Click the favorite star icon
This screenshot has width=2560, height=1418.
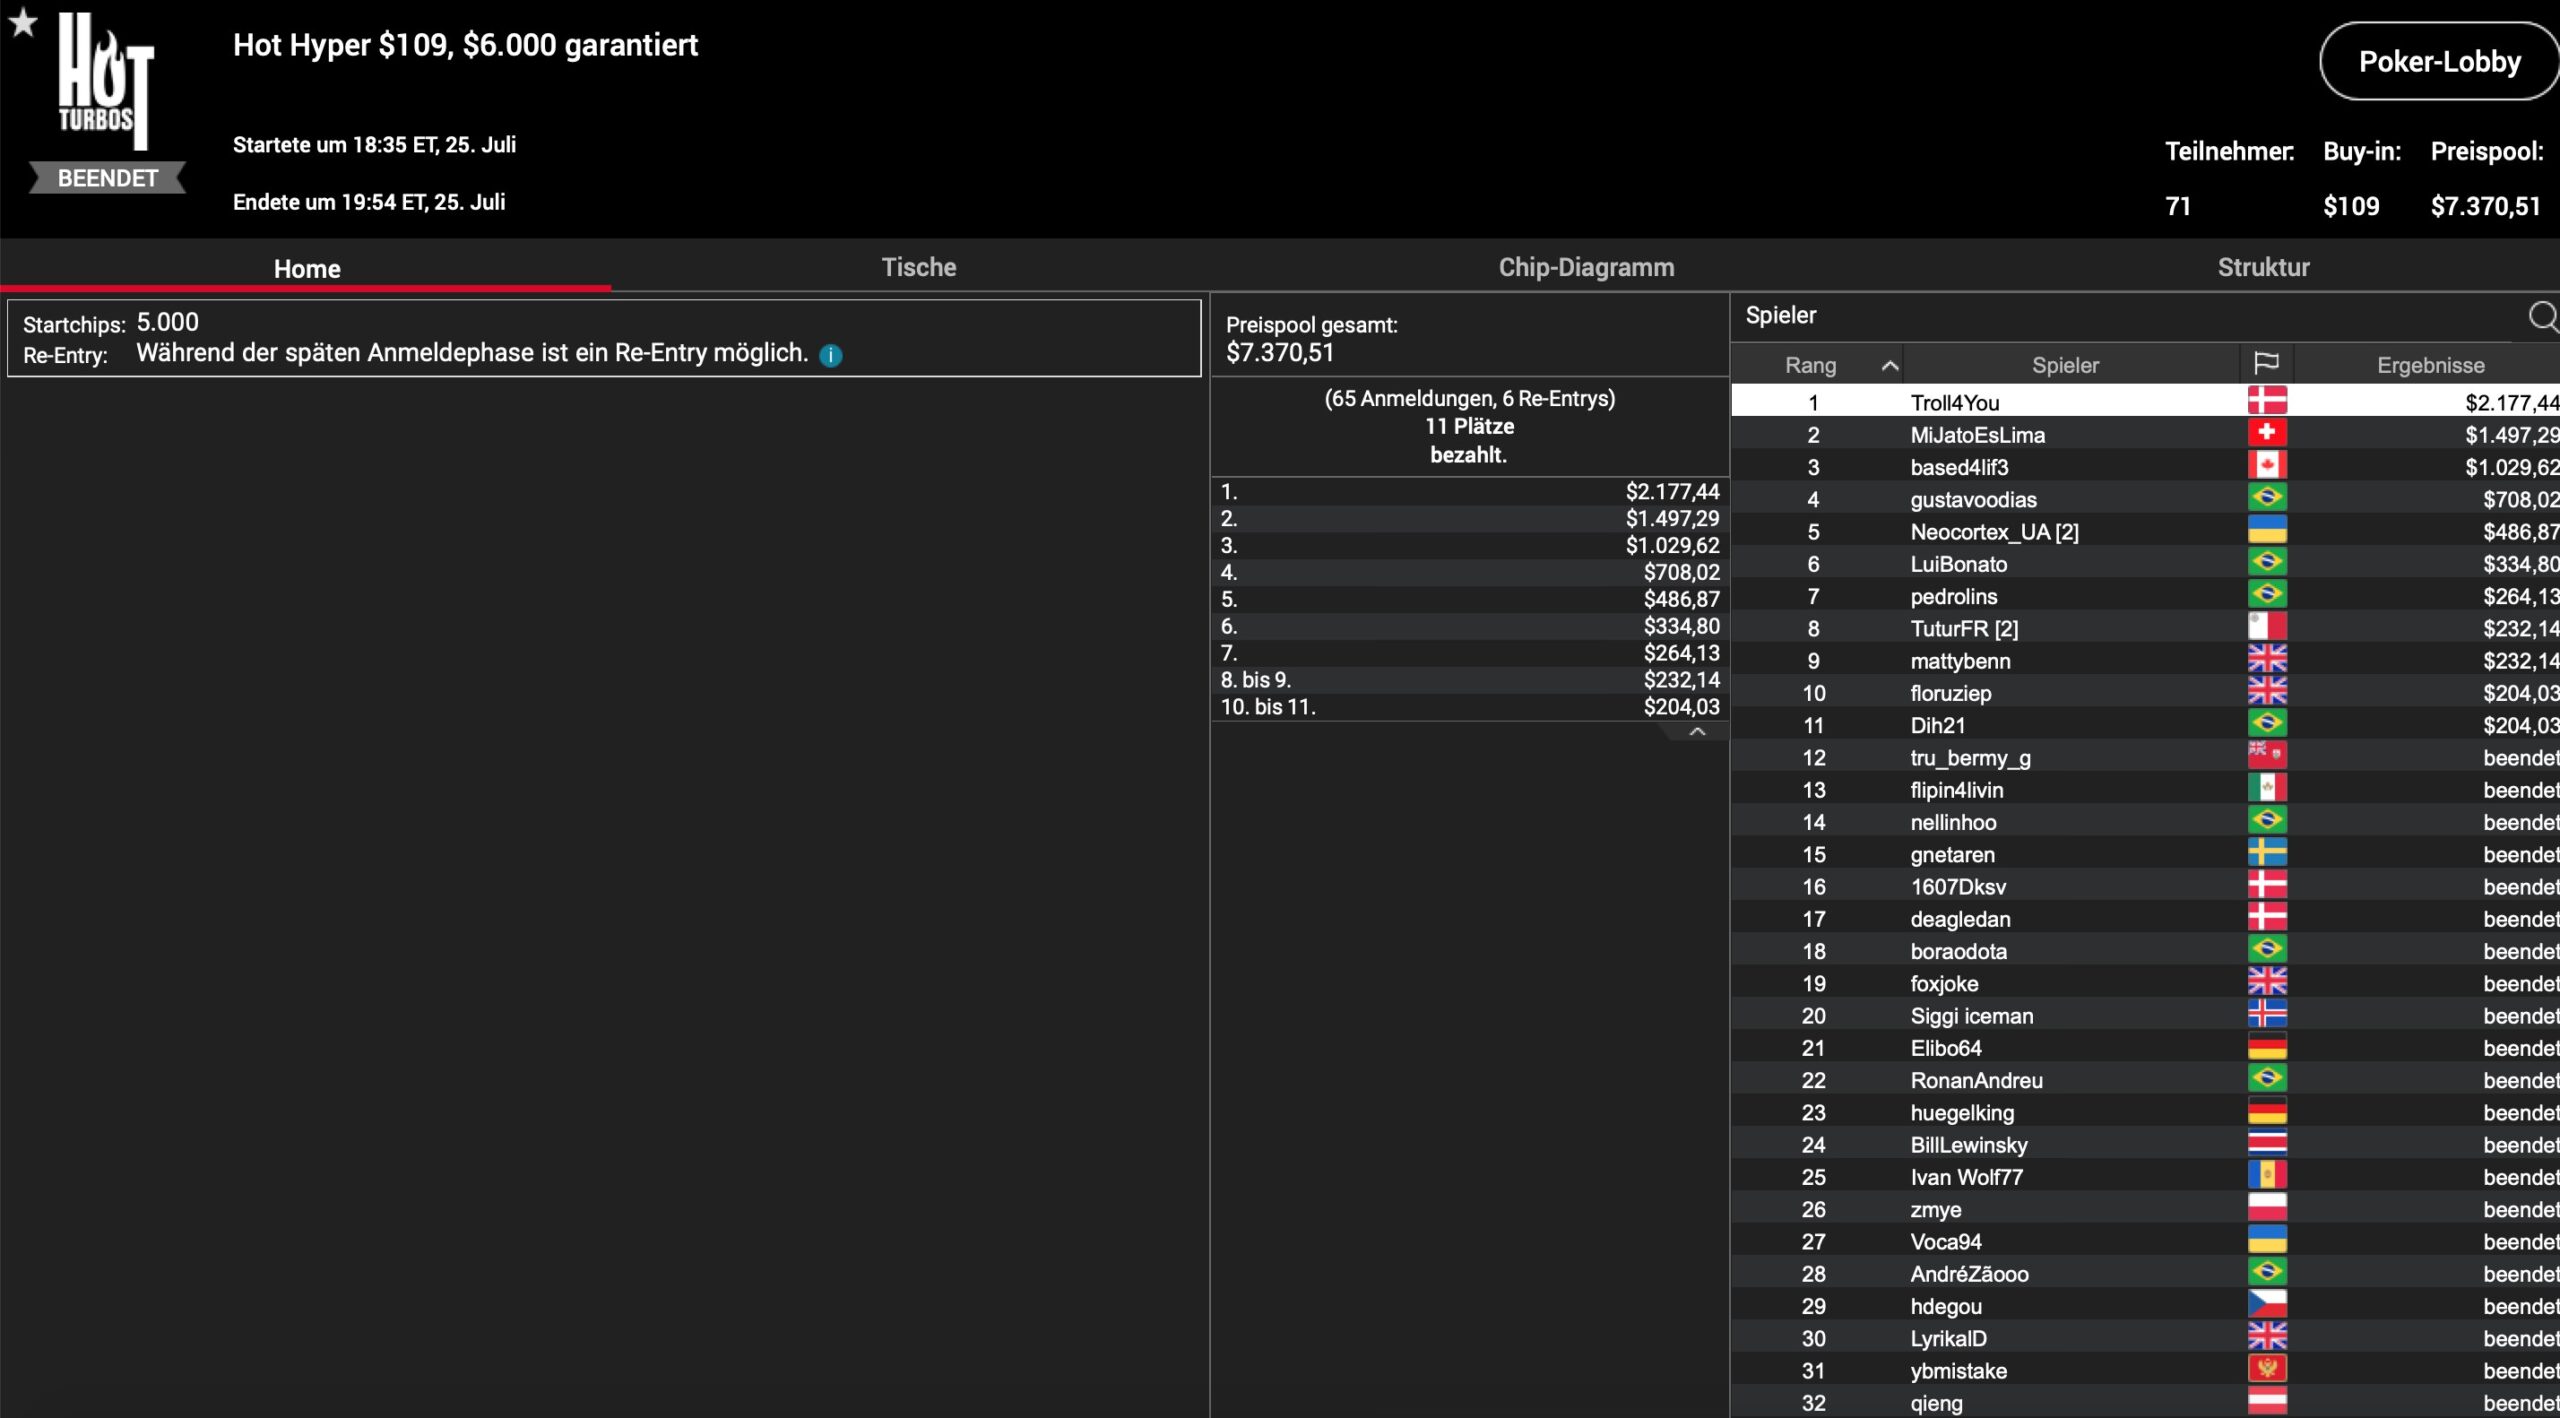(23, 22)
